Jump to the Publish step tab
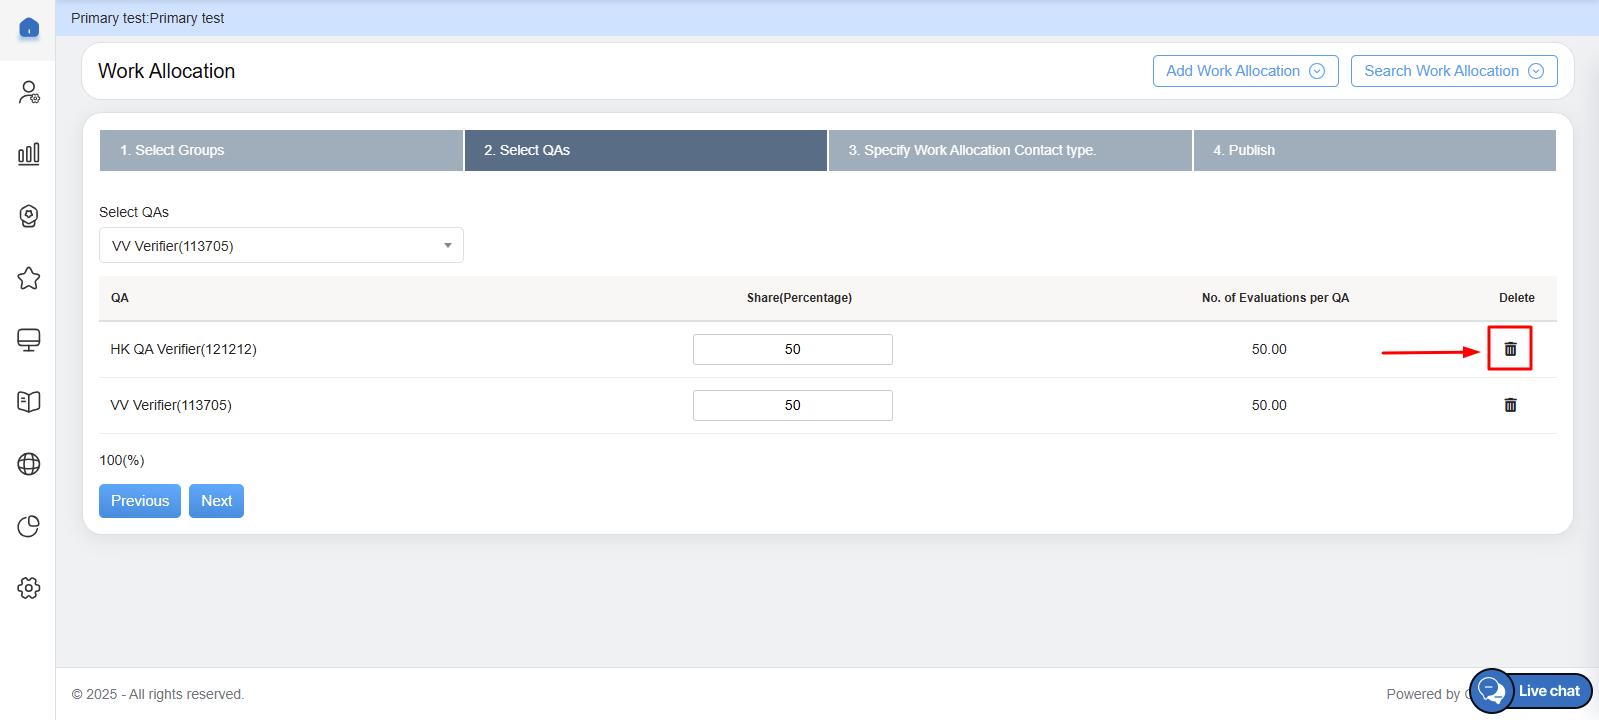 point(1374,150)
